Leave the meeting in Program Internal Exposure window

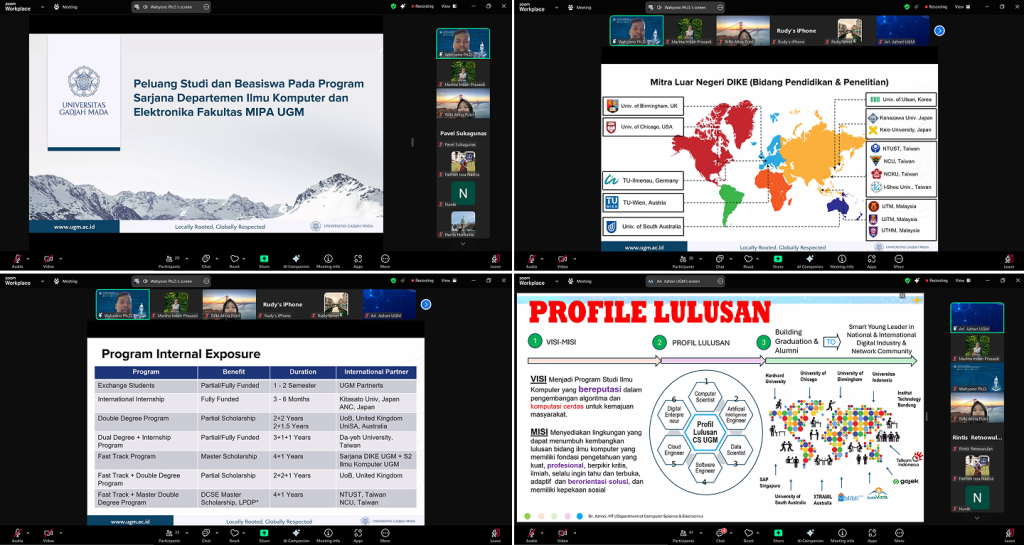pos(496,535)
